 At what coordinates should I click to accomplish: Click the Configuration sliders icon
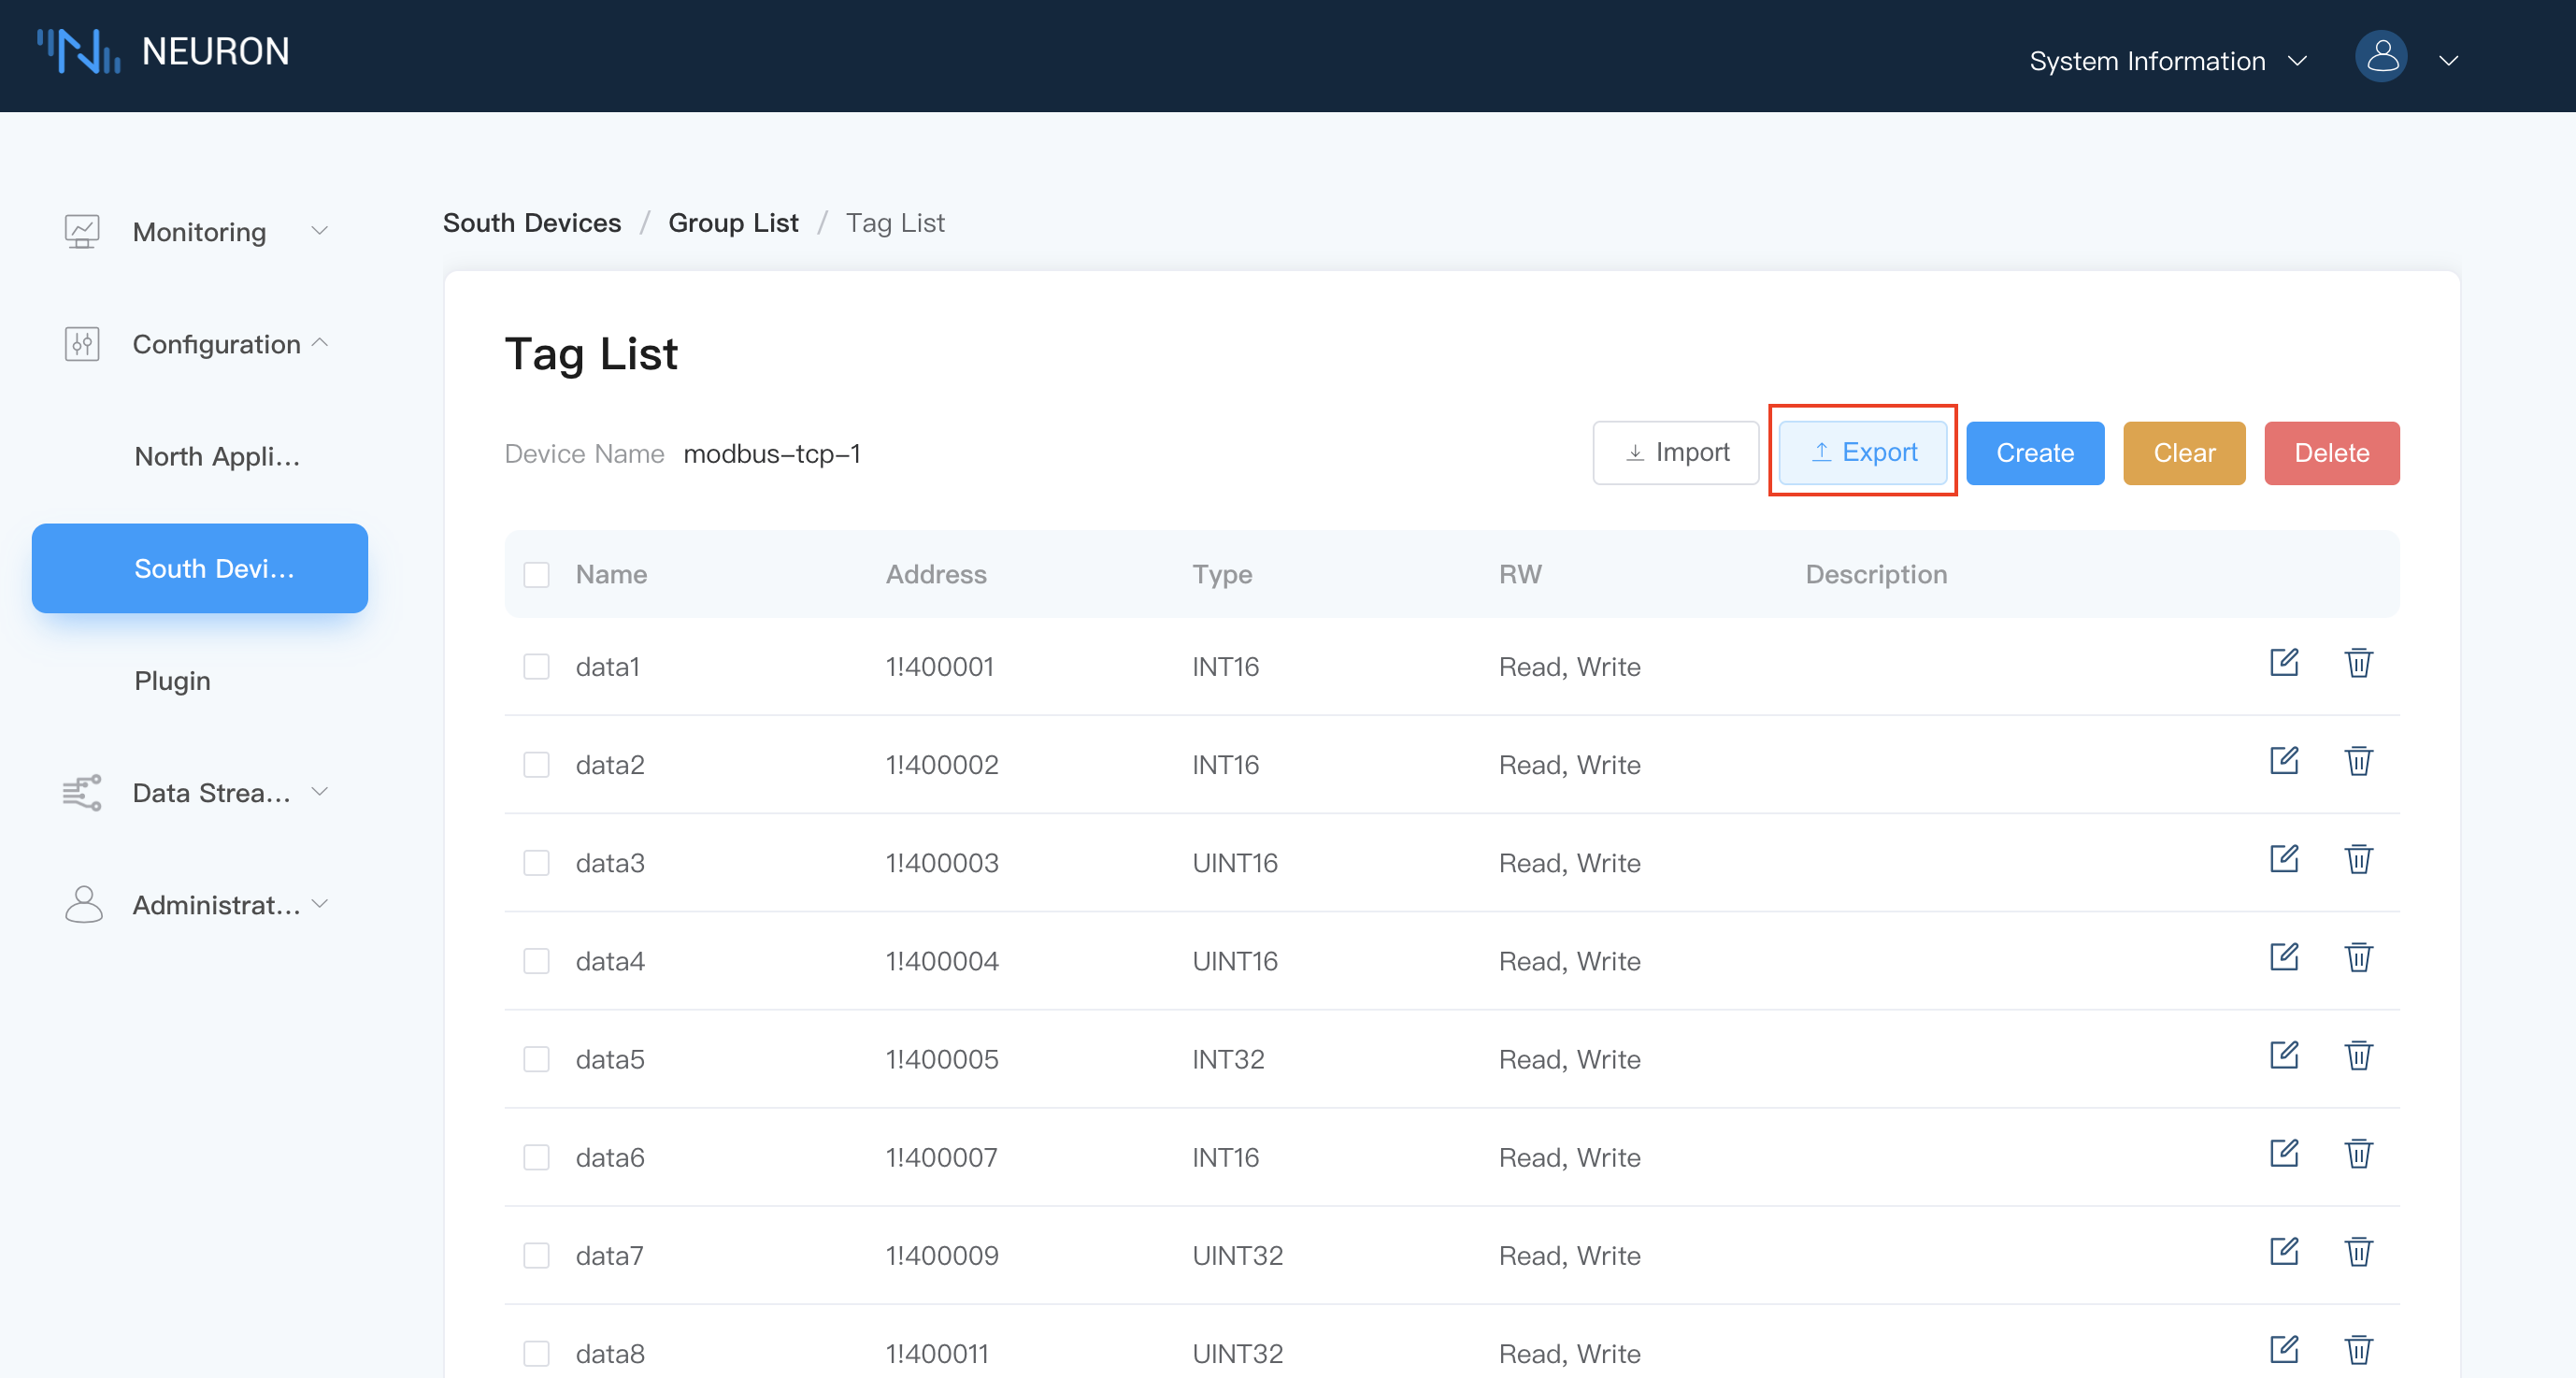click(82, 343)
